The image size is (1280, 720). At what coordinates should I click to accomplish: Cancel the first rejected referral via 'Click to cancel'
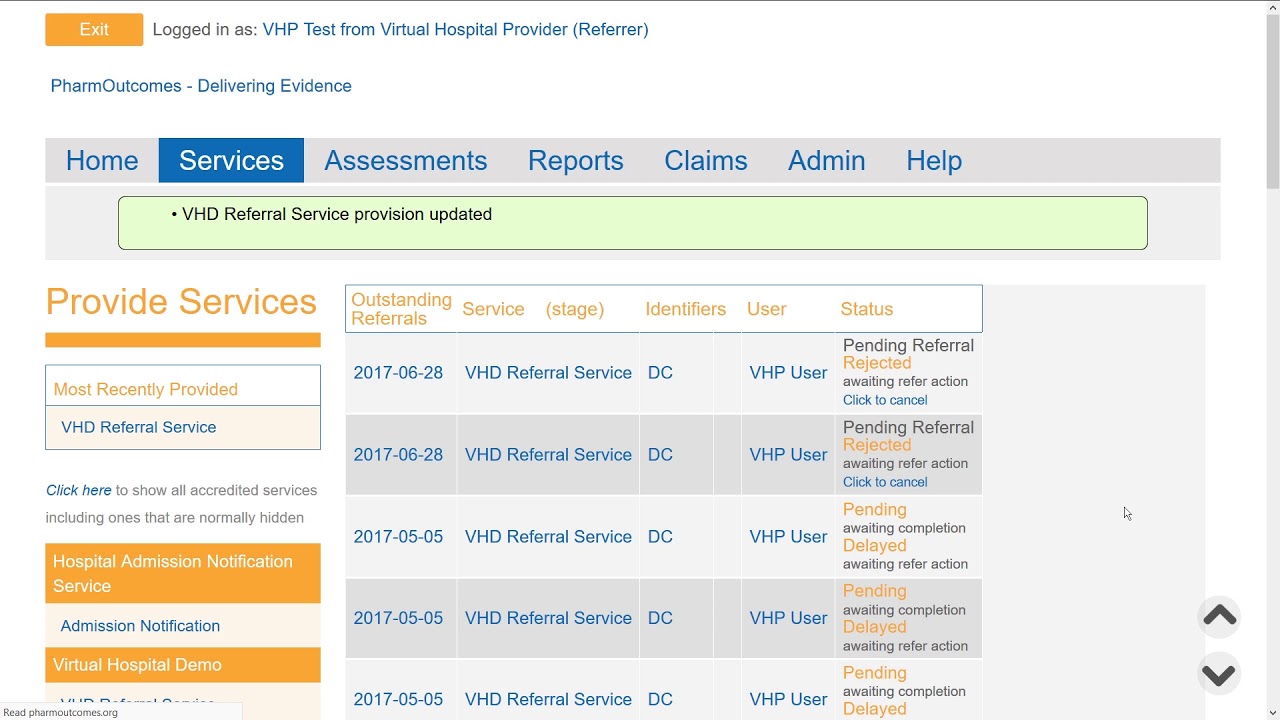pyautogui.click(x=885, y=400)
